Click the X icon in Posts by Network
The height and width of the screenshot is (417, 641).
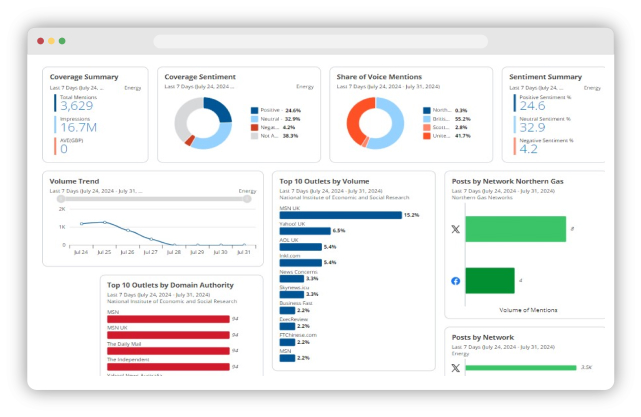tap(456, 368)
